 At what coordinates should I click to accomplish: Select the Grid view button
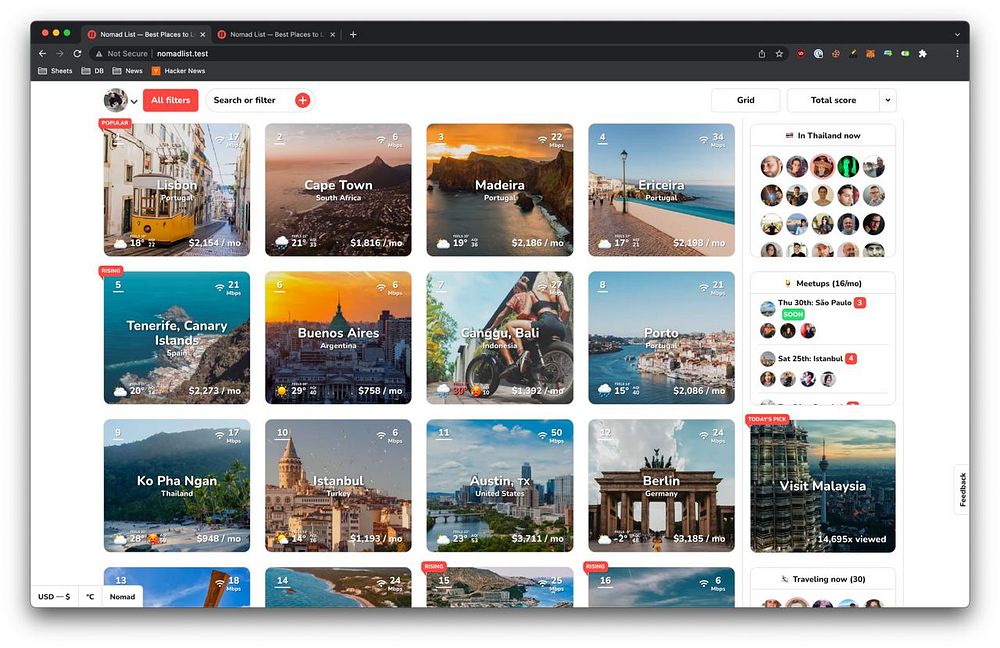(x=746, y=100)
